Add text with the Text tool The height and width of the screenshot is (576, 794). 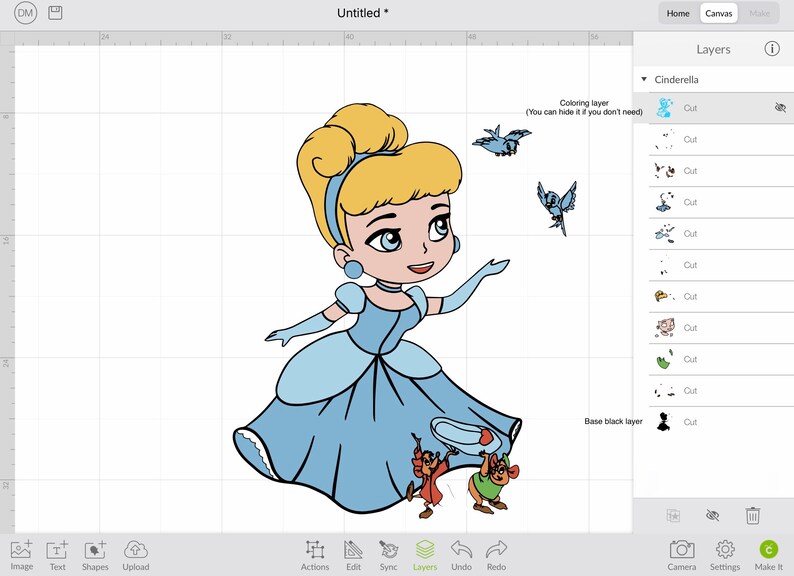[x=57, y=555]
